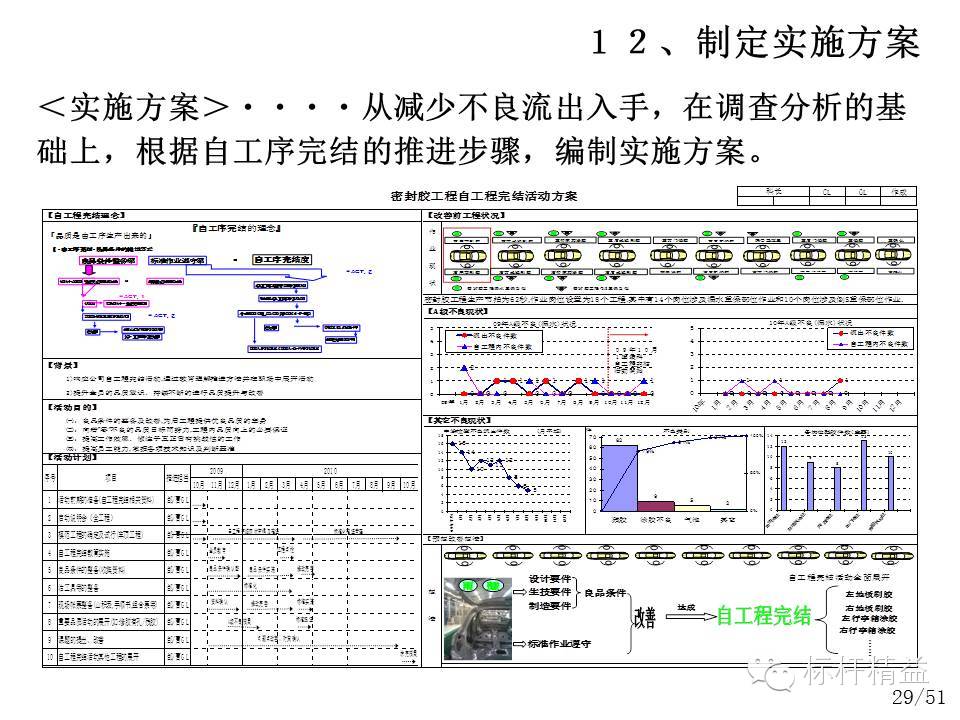The image size is (960, 720).
Task: Click the pink down arrow in the concept diagram
Action: tap(89, 270)
